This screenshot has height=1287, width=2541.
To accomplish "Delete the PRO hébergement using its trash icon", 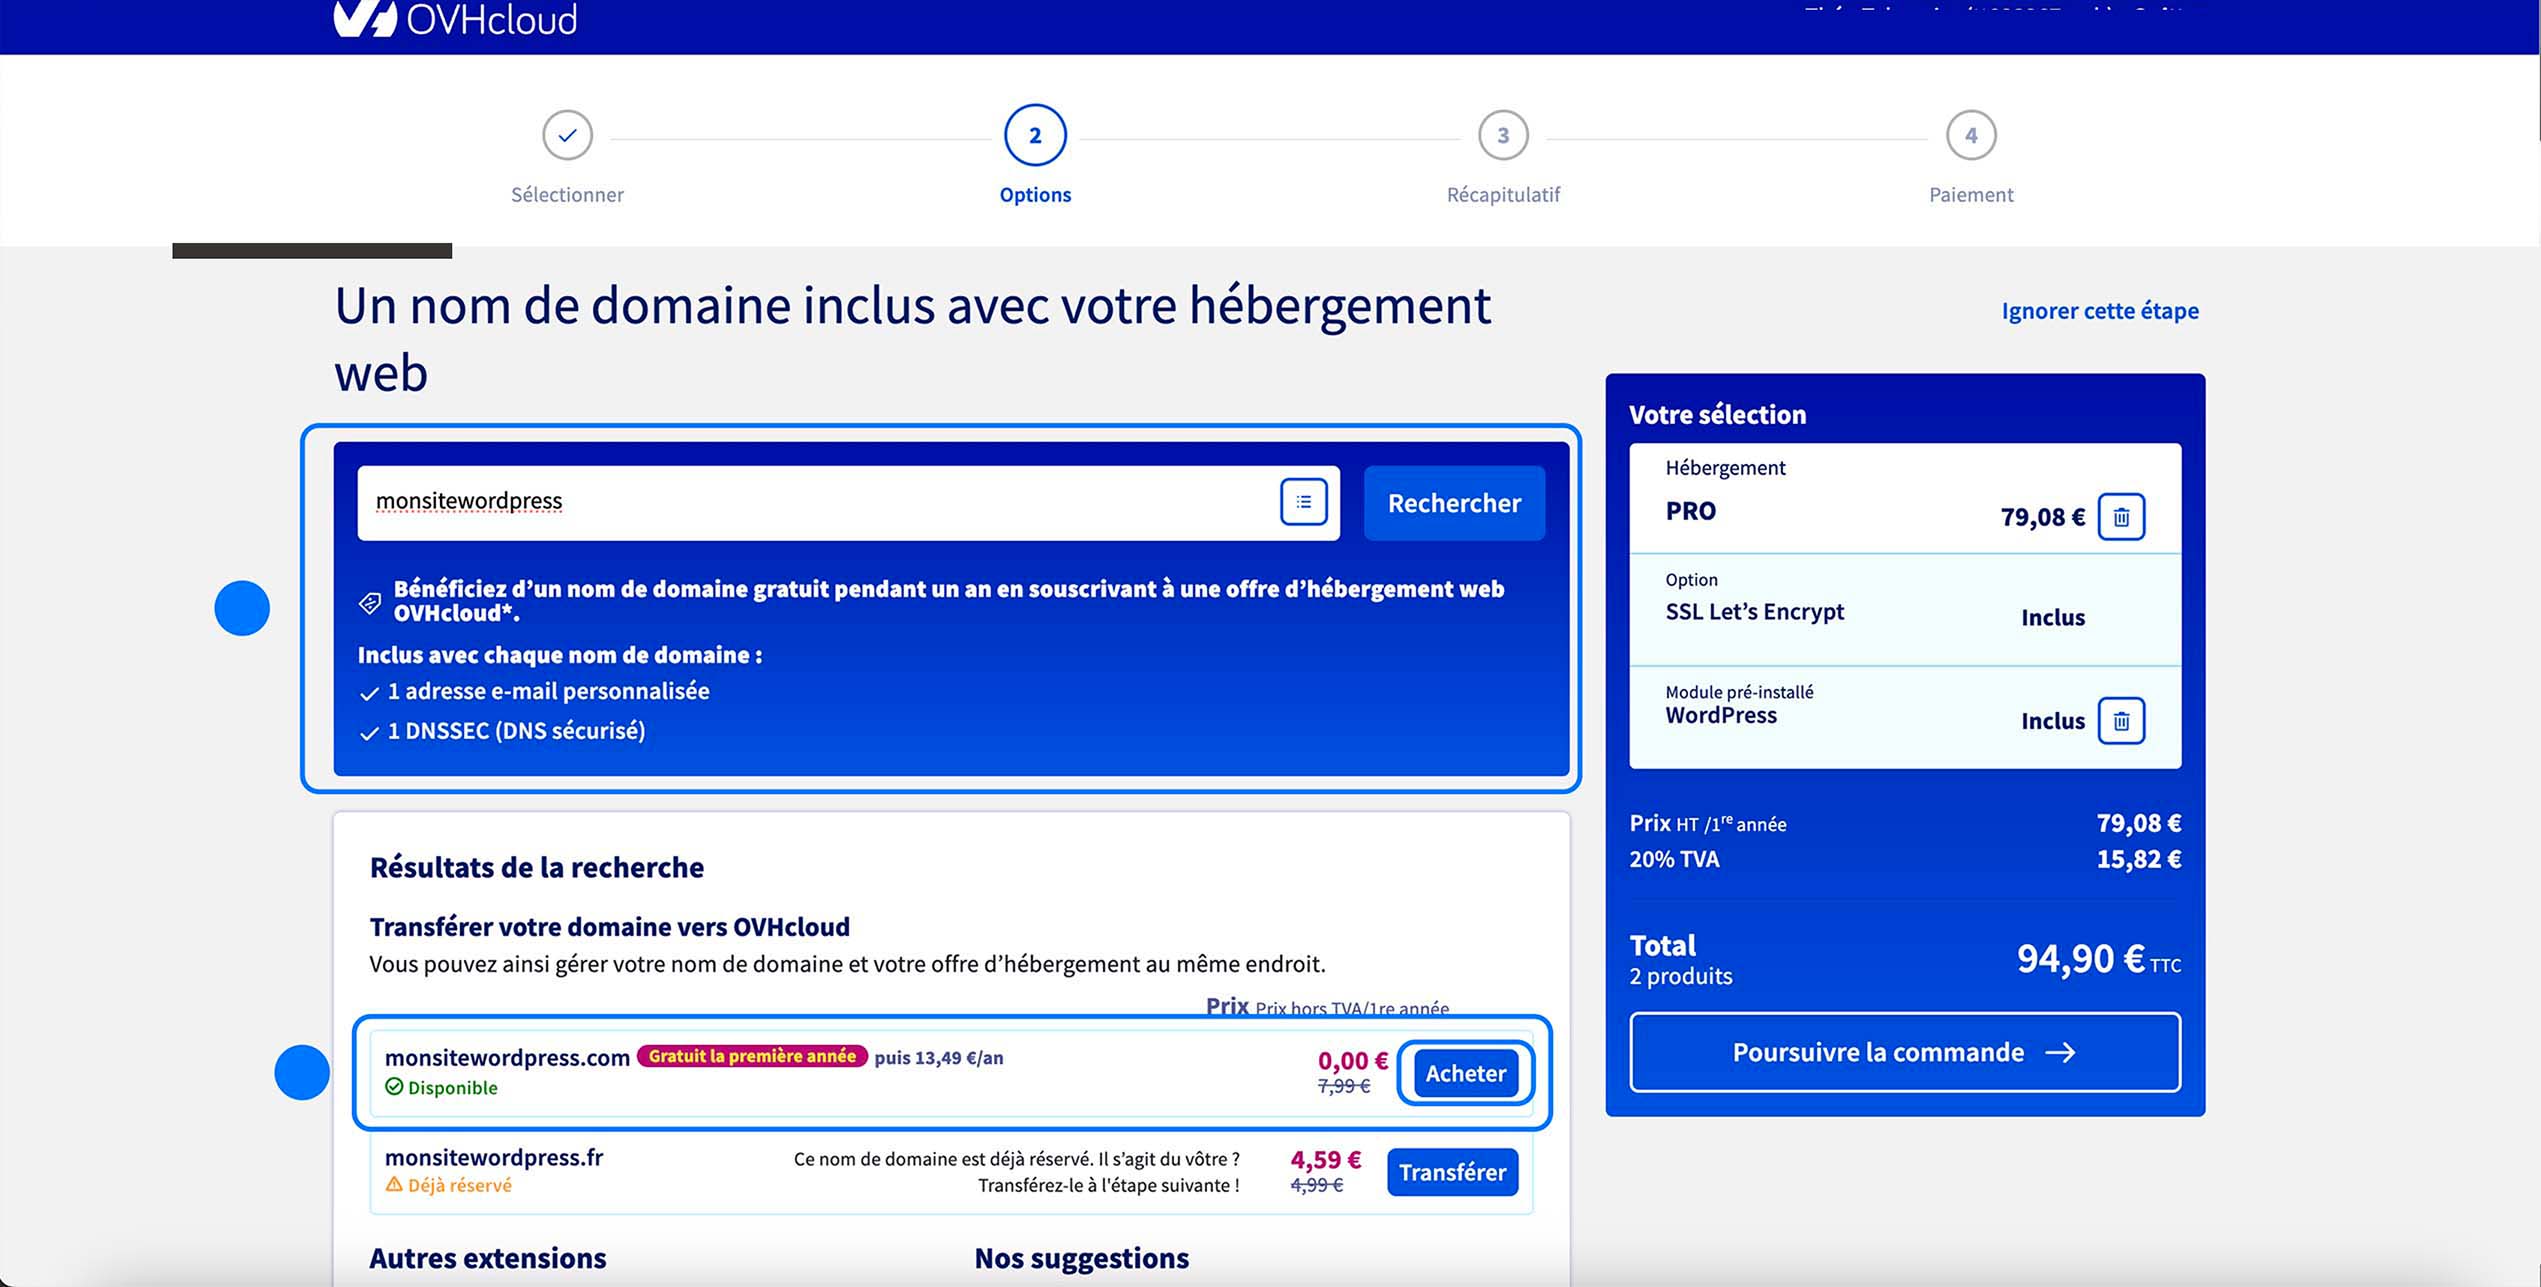I will click(x=2122, y=517).
